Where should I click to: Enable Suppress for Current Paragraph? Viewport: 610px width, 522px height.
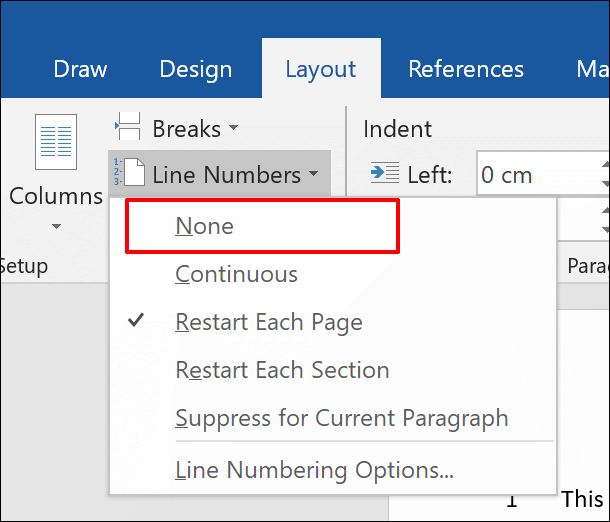[341, 418]
